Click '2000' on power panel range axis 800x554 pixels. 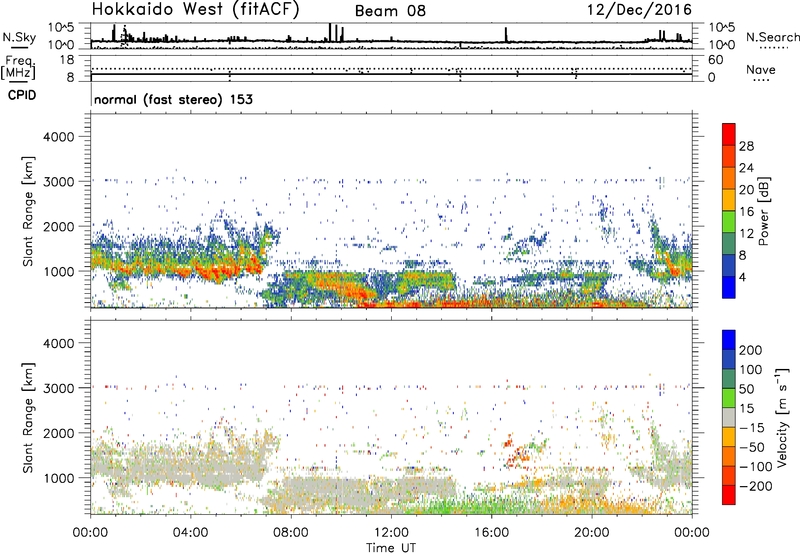[59, 227]
